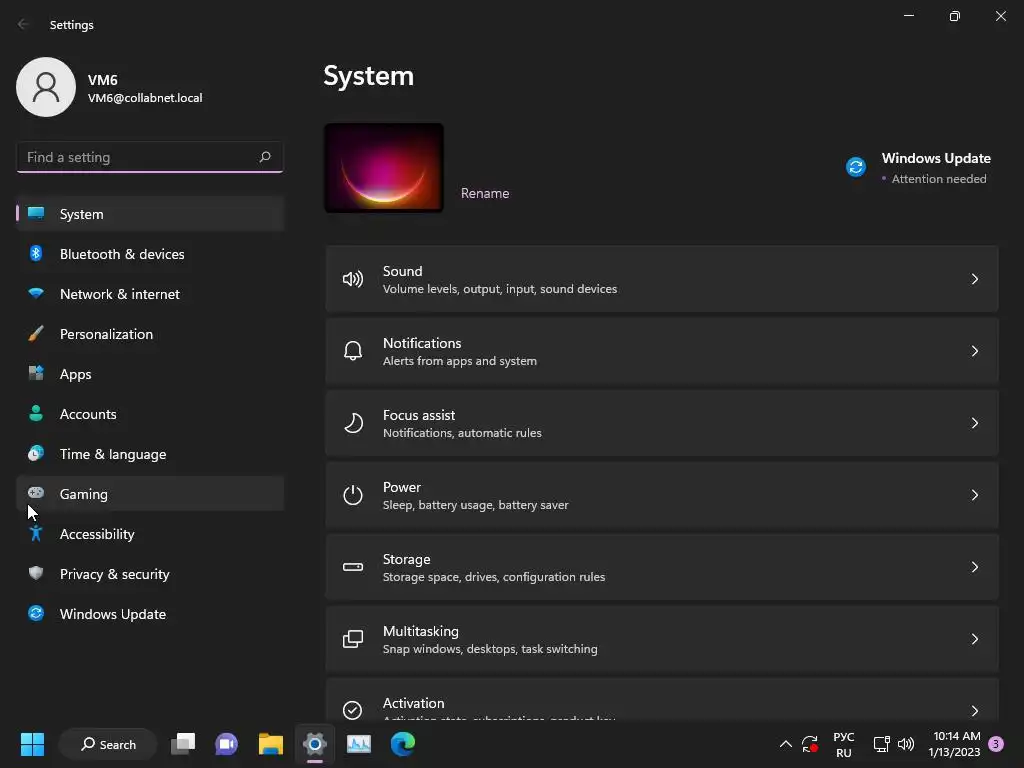Click the System monitor icon in sidebar

pos(36,214)
